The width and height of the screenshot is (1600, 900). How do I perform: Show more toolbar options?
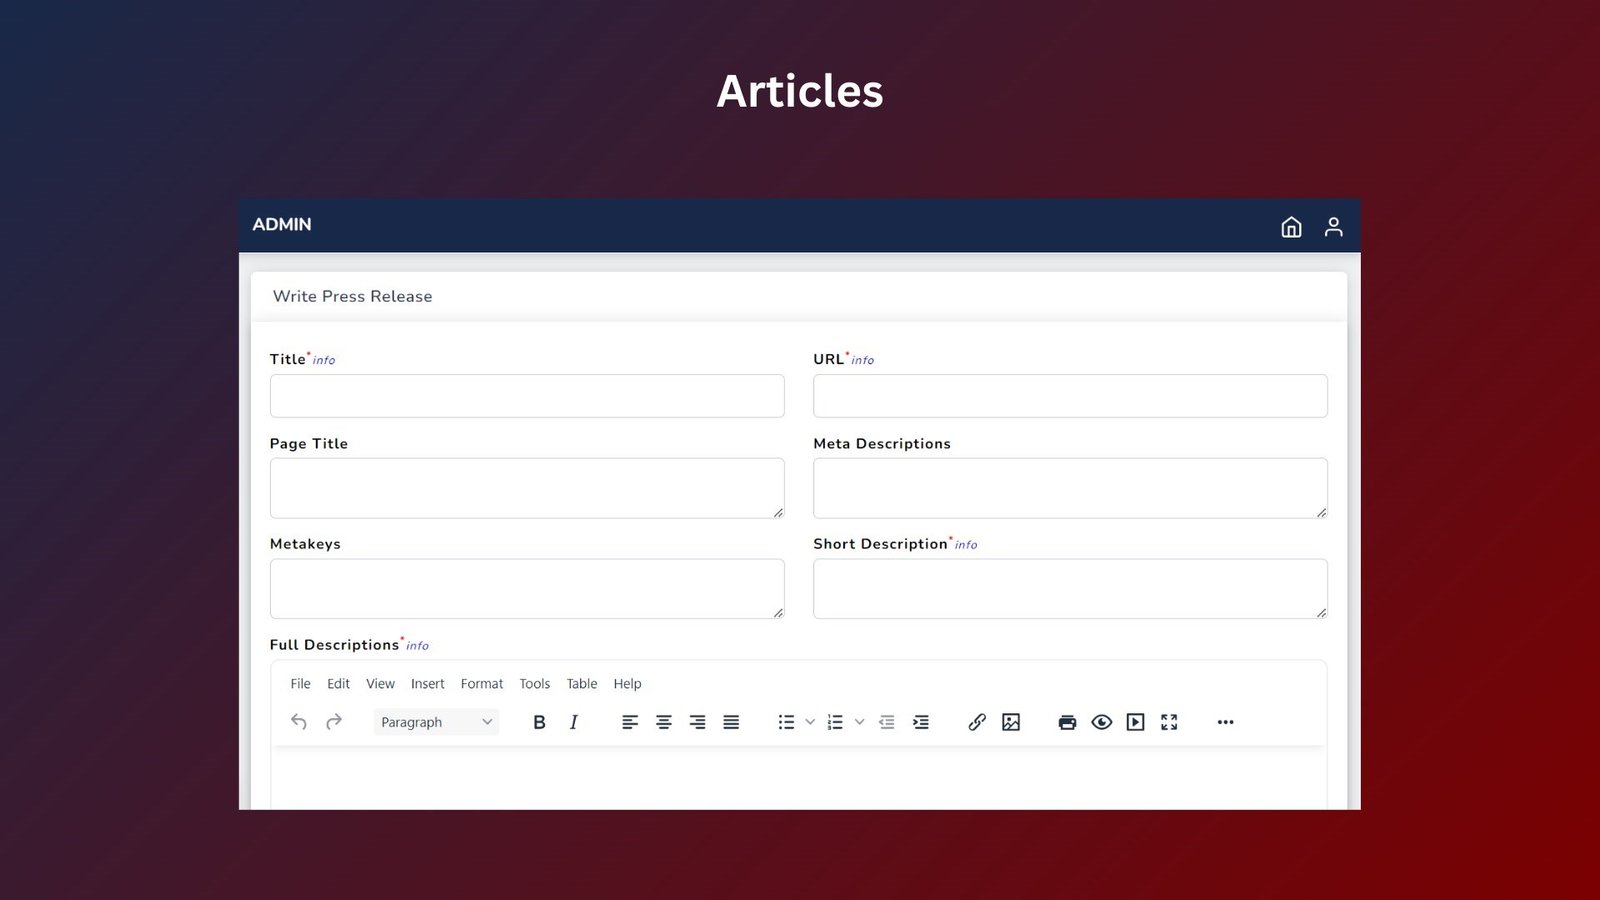(1226, 722)
